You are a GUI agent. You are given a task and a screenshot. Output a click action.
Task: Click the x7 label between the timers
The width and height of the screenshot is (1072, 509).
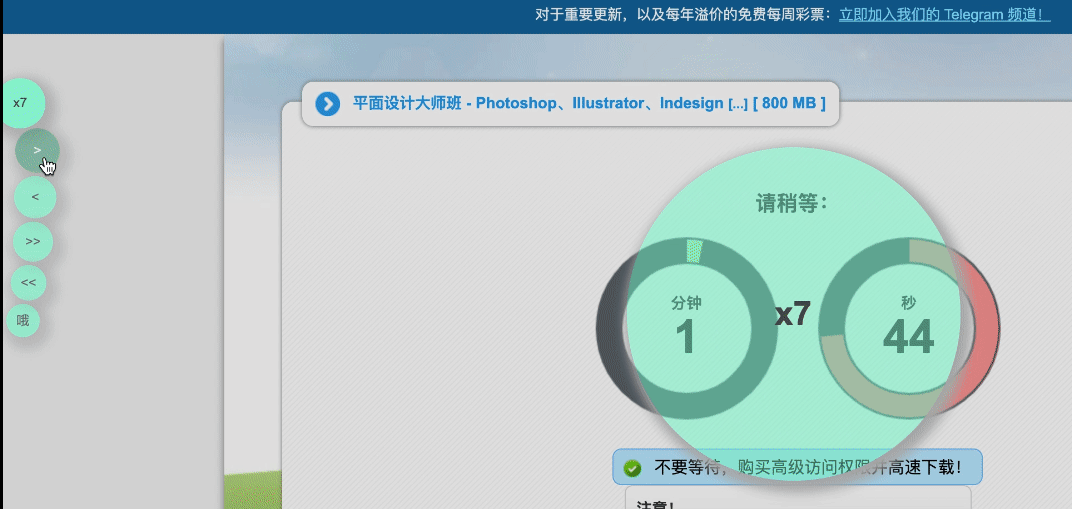click(x=793, y=314)
